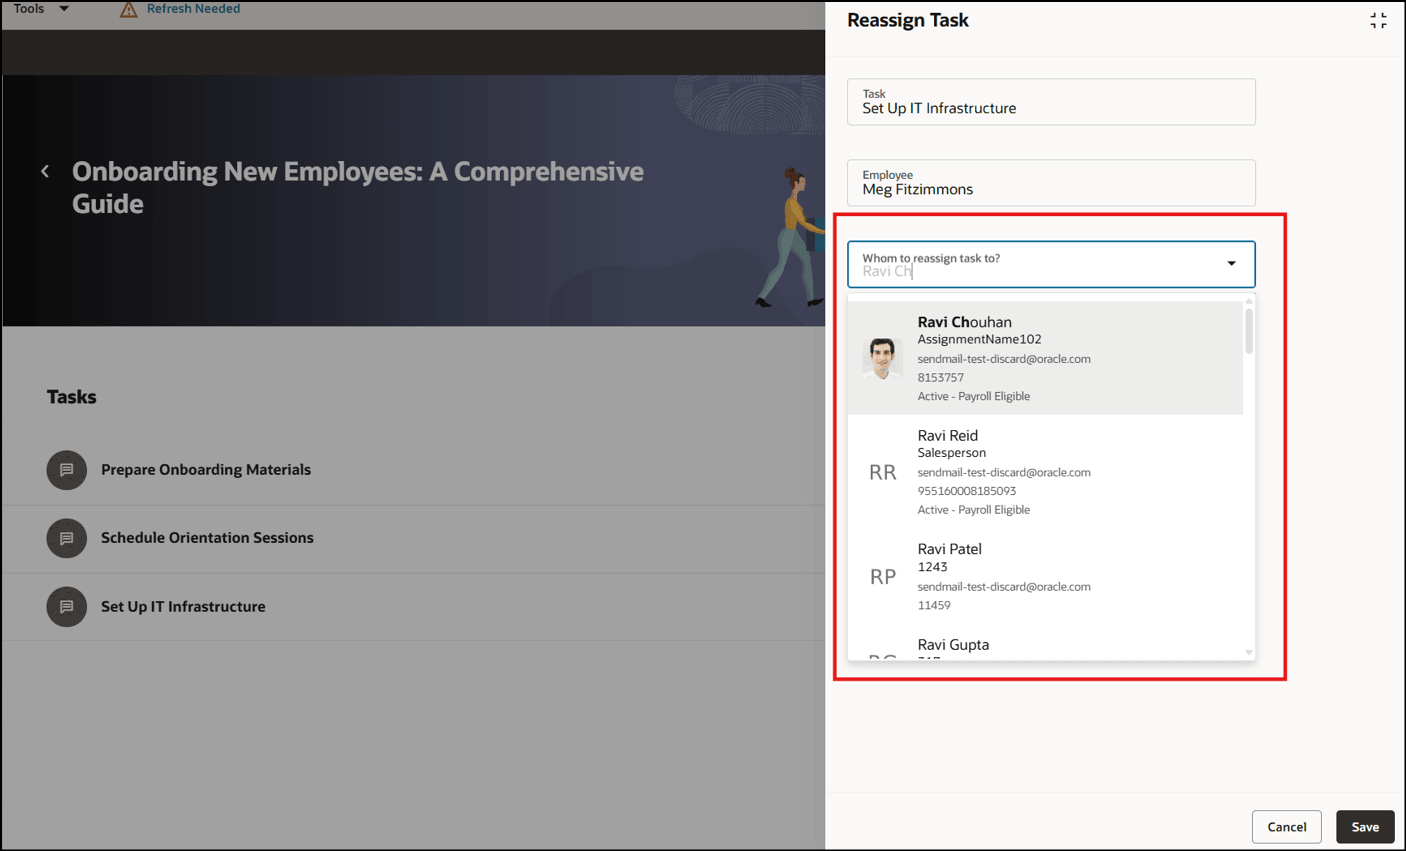Image resolution: width=1406 pixels, height=851 pixels.
Task: Click the Prepare Onboarding Materials task icon
Action: (66, 470)
